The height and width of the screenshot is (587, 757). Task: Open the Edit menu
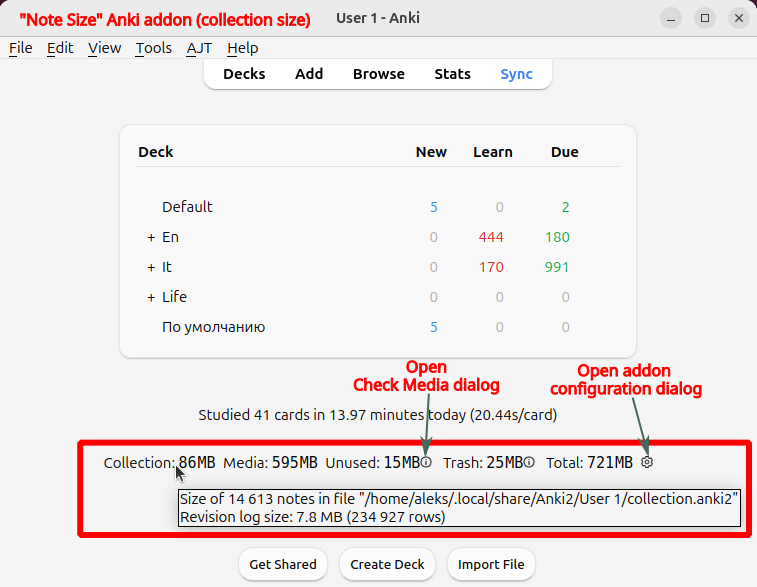tap(60, 48)
